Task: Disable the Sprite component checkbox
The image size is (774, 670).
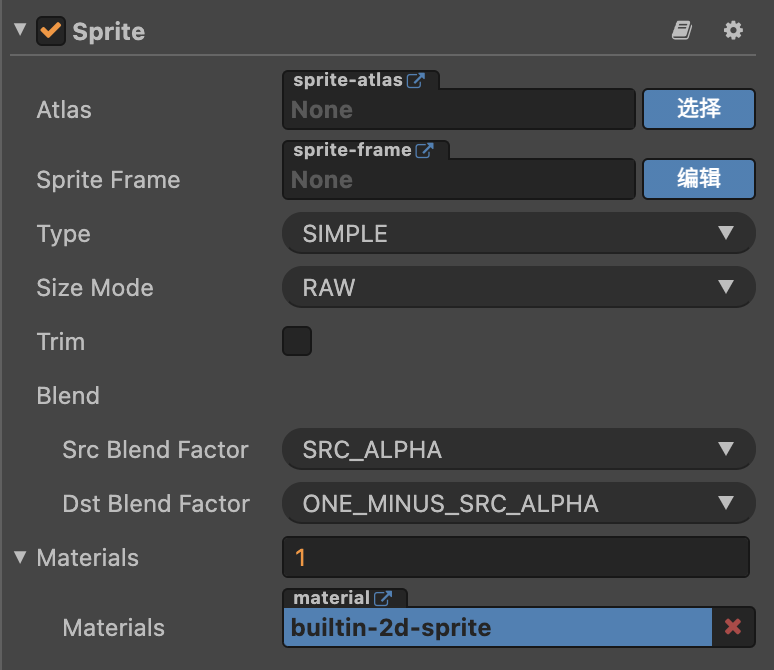Action: point(50,31)
